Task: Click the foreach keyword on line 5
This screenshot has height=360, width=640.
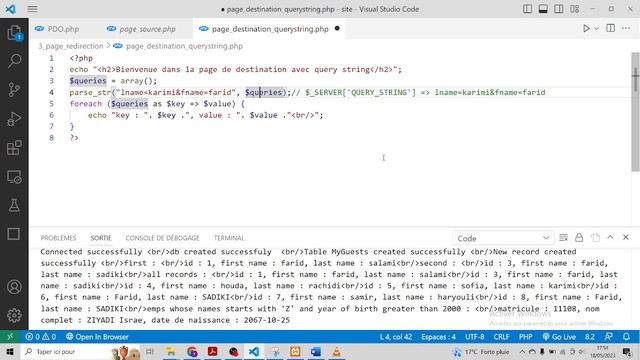Action: click(x=85, y=104)
